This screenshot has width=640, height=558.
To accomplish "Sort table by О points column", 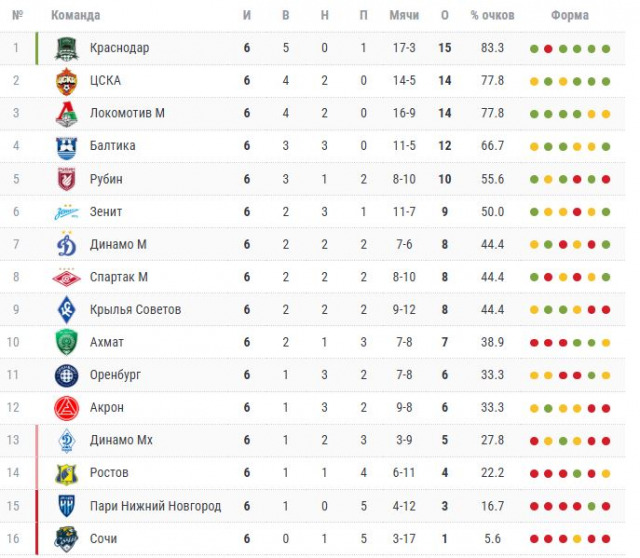I will pos(443,16).
